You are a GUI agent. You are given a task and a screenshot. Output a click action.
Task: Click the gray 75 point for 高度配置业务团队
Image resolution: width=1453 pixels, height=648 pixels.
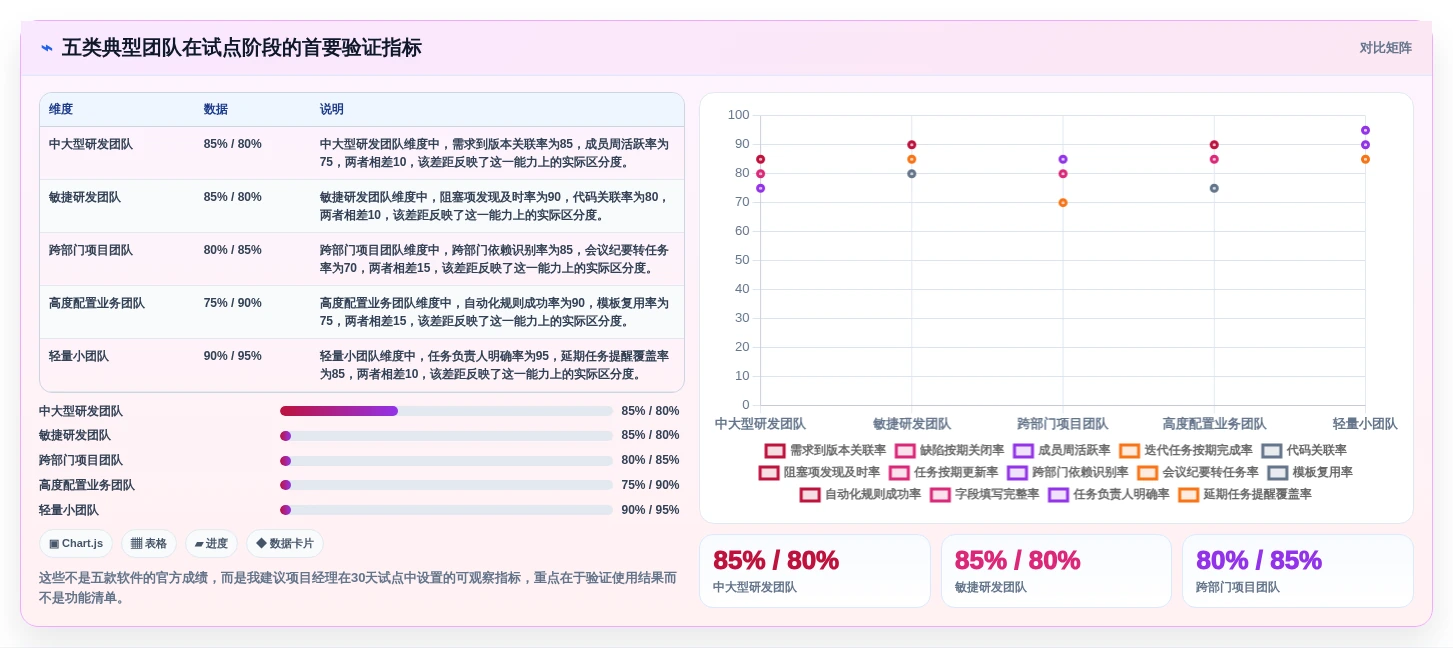pos(1214,188)
